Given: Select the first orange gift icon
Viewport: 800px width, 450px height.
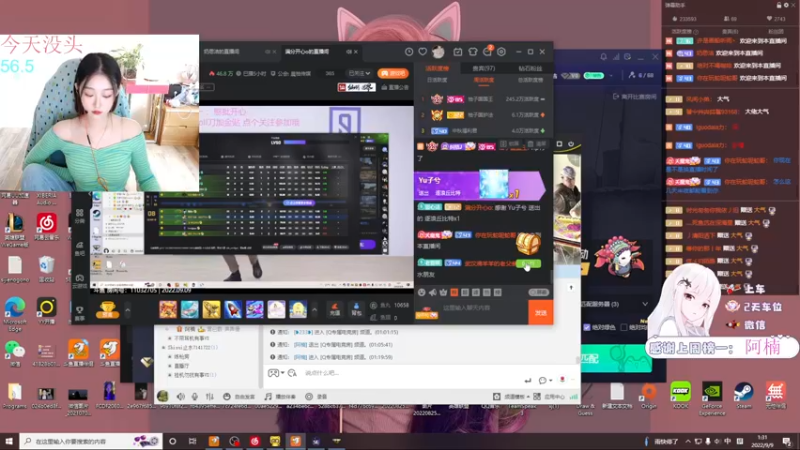Looking at the screenshot, I should coord(168,309).
